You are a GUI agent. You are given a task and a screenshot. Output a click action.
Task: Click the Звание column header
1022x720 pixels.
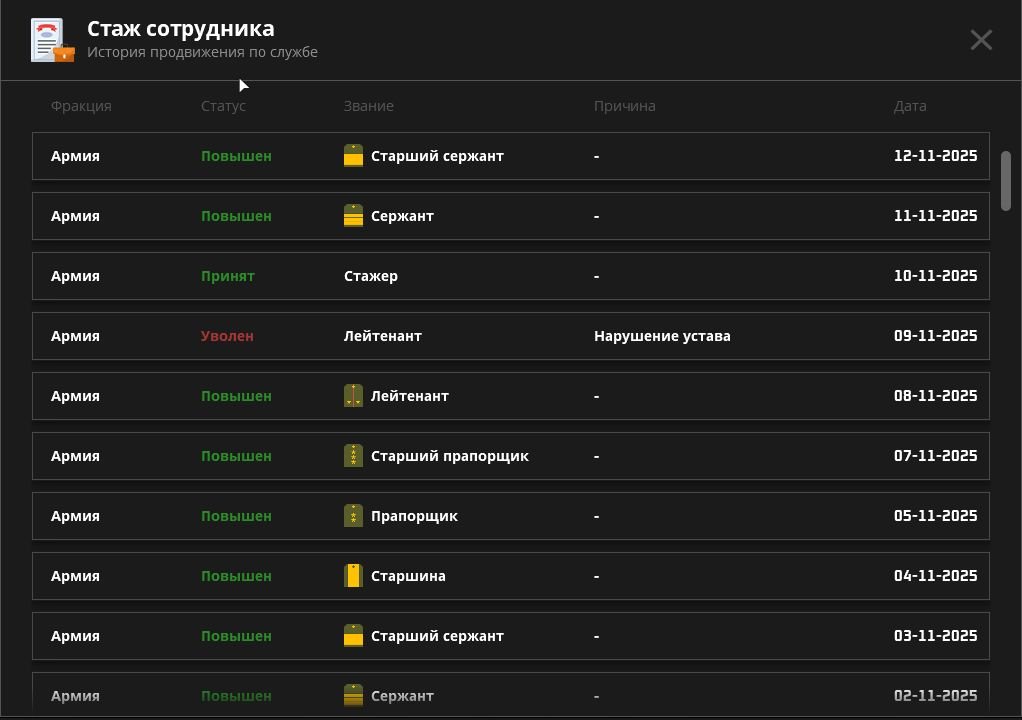click(370, 106)
